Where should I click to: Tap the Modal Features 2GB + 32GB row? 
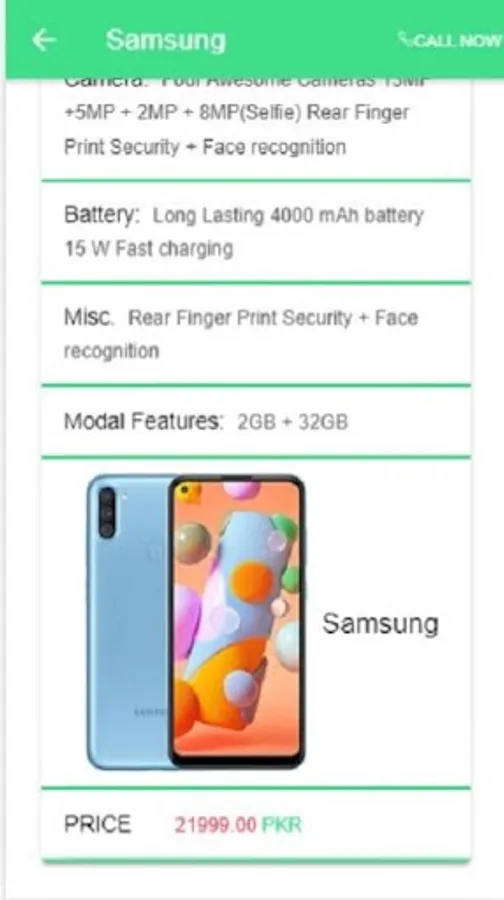[256, 422]
